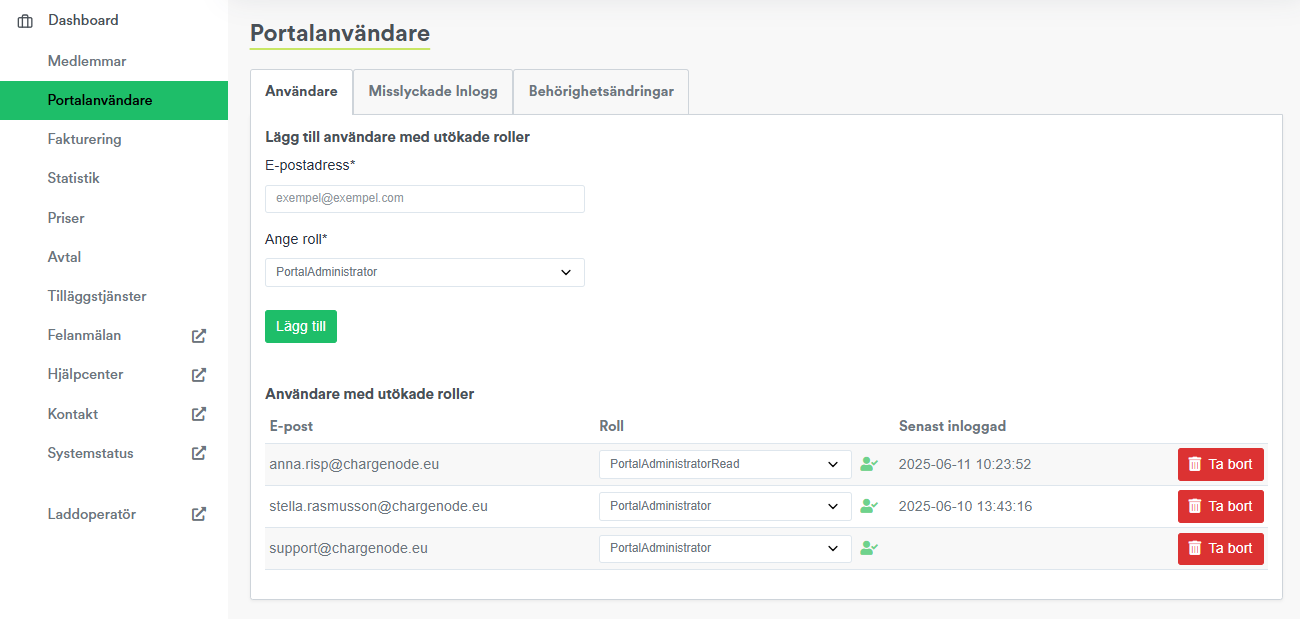Expand role dropdown for anna.risp@chargenode.eu
The width and height of the screenshot is (1300, 619).
click(724, 464)
